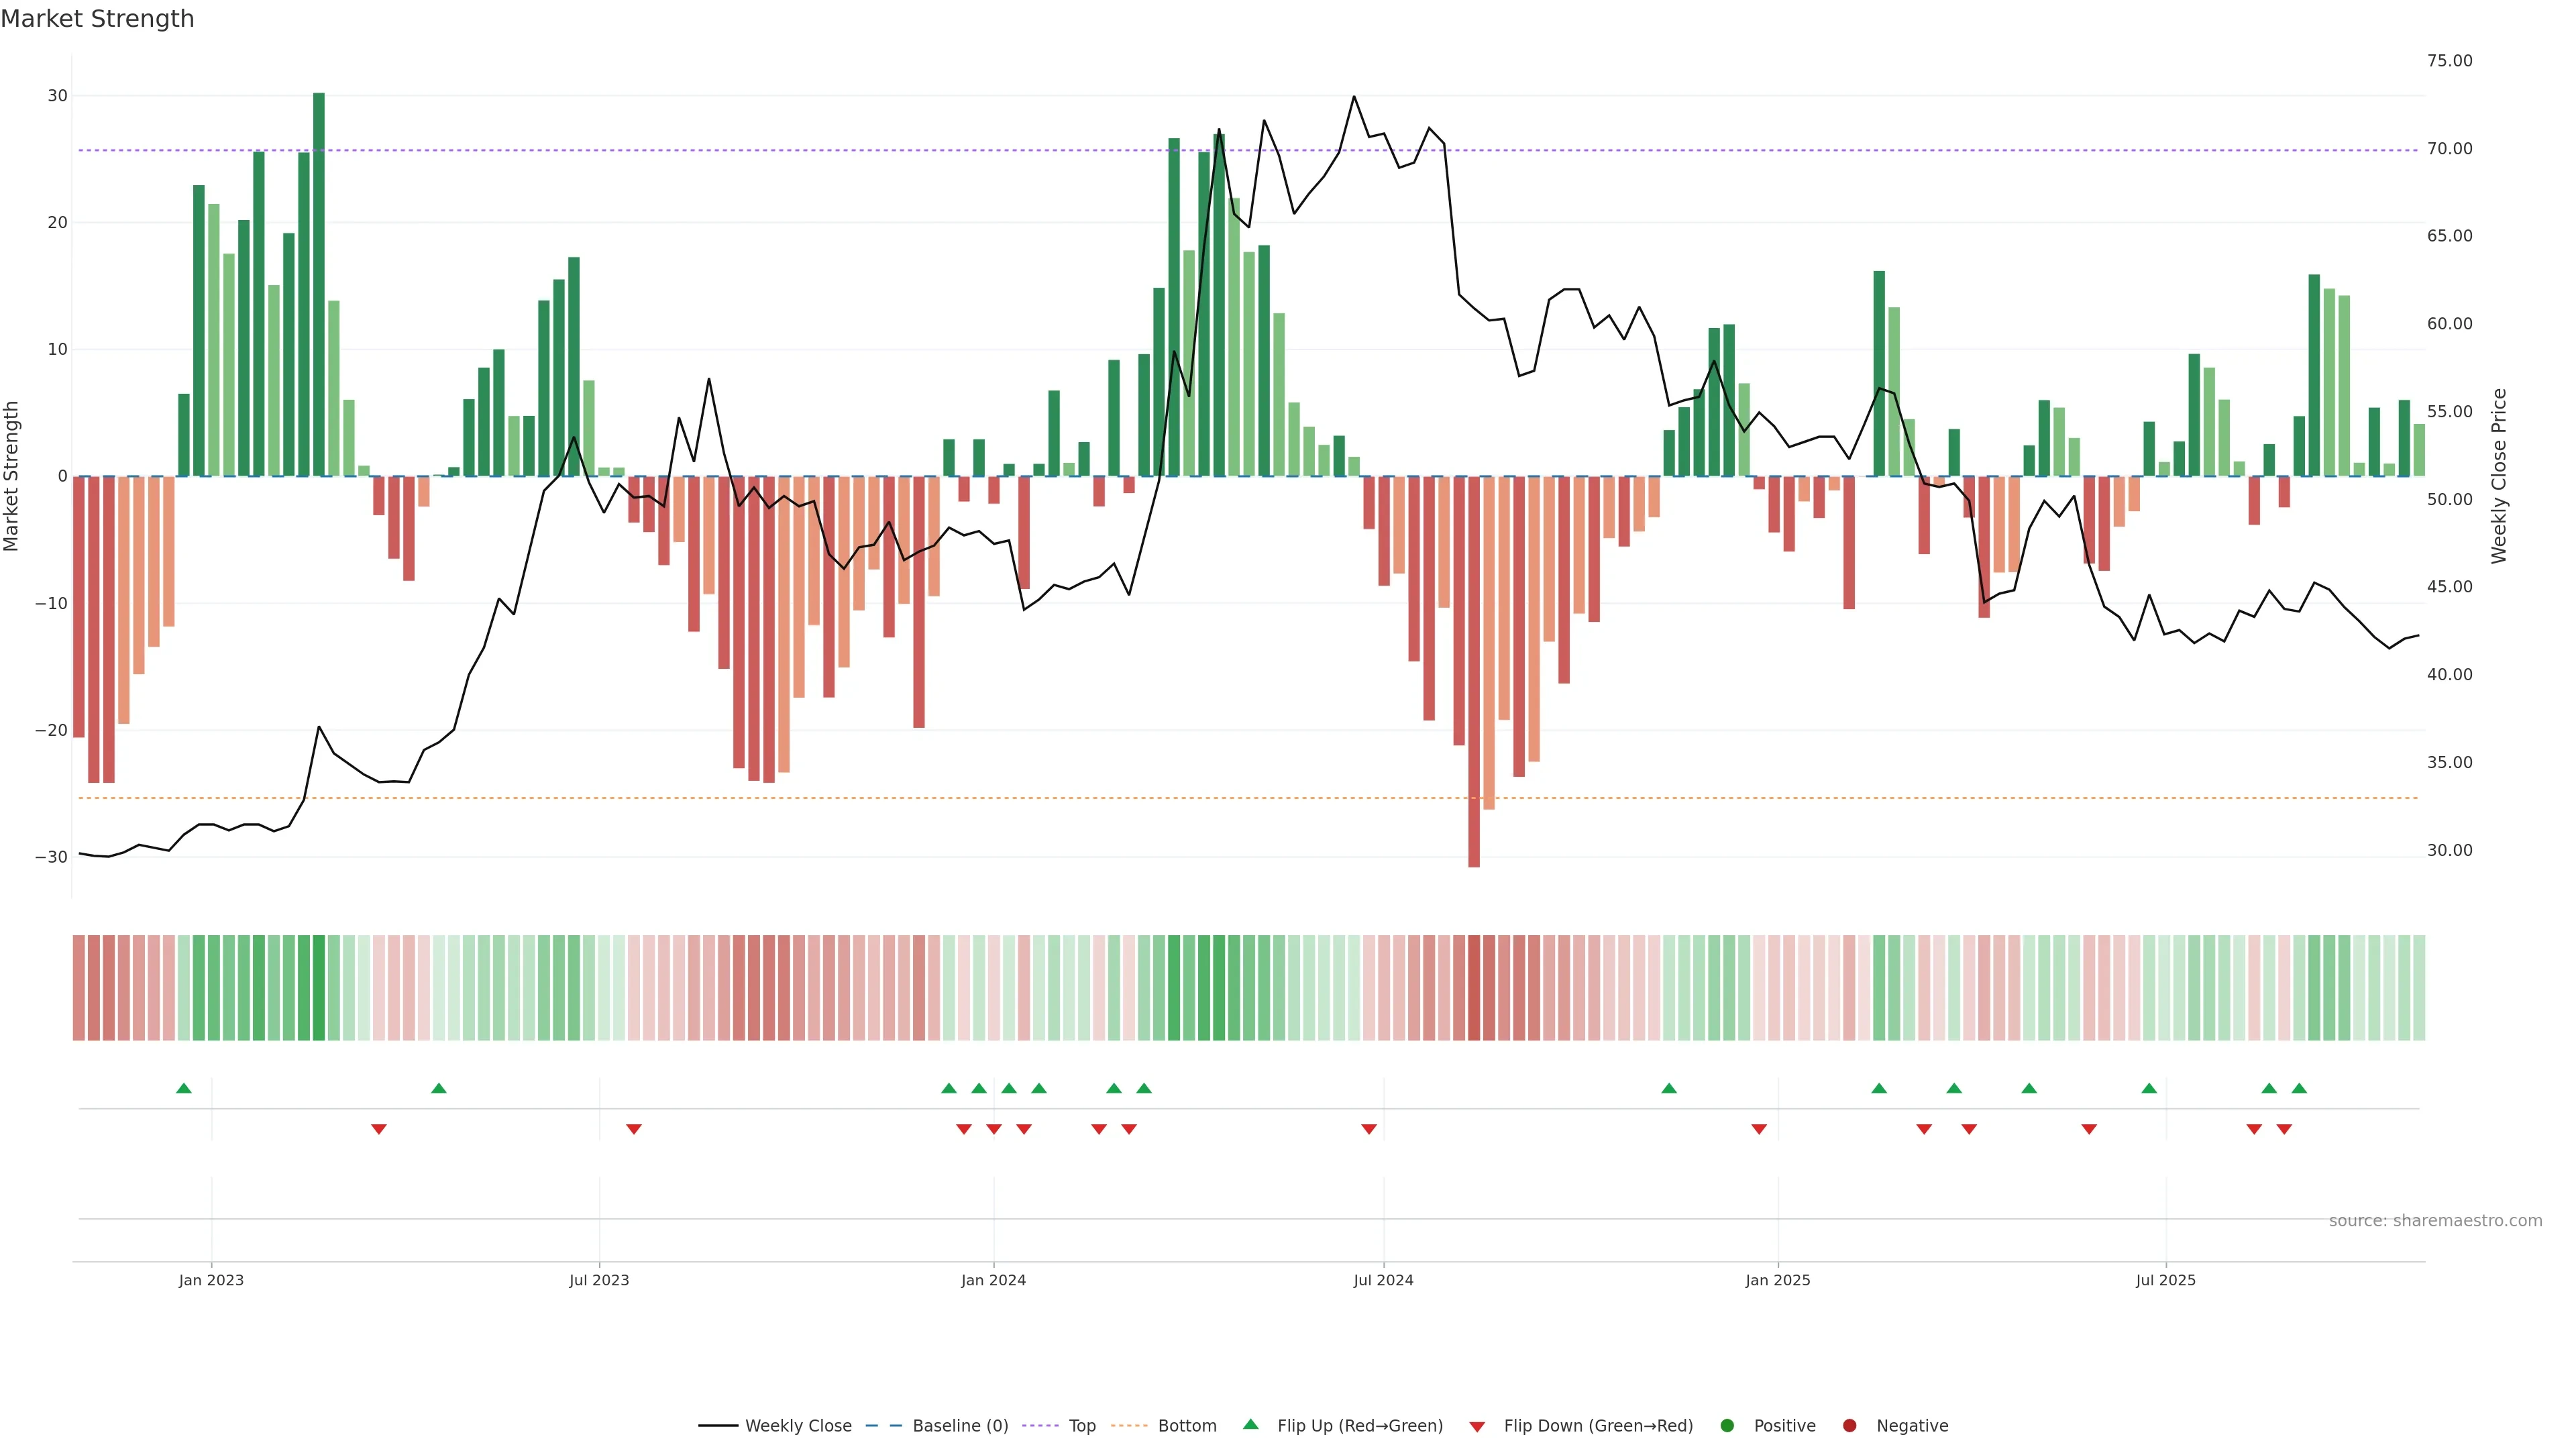Screen dimensions: 2576x1449
Task: Click the Jan 2024 x-axis label
Action: (x=993, y=1280)
